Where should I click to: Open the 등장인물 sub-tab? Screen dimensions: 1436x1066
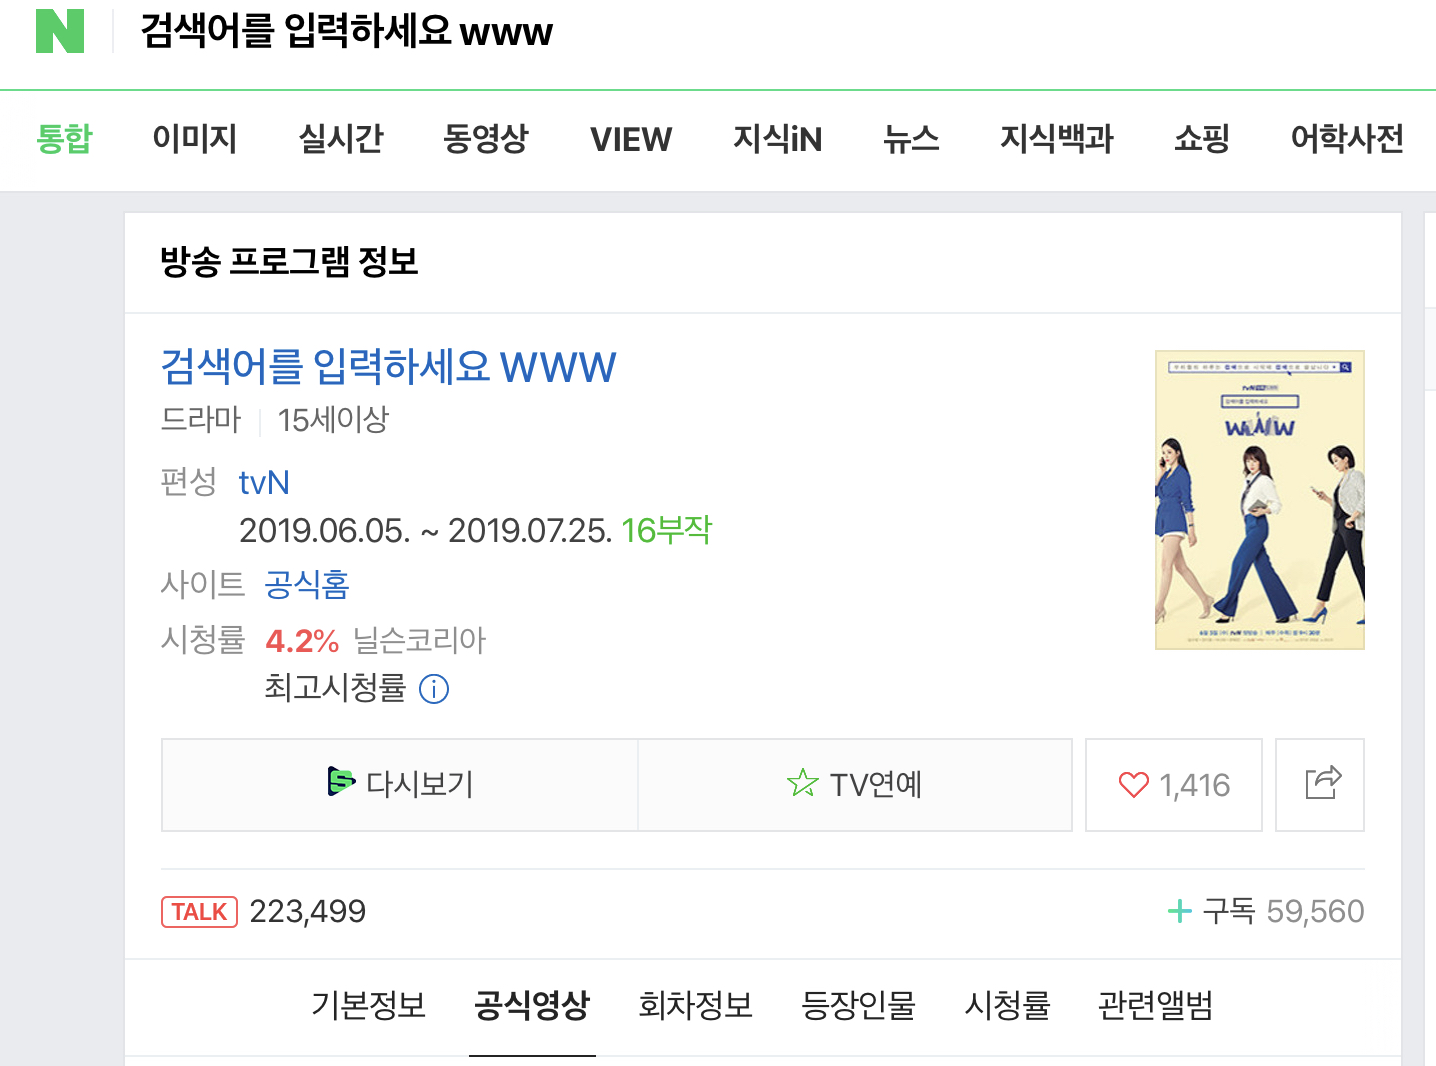pos(859,1005)
